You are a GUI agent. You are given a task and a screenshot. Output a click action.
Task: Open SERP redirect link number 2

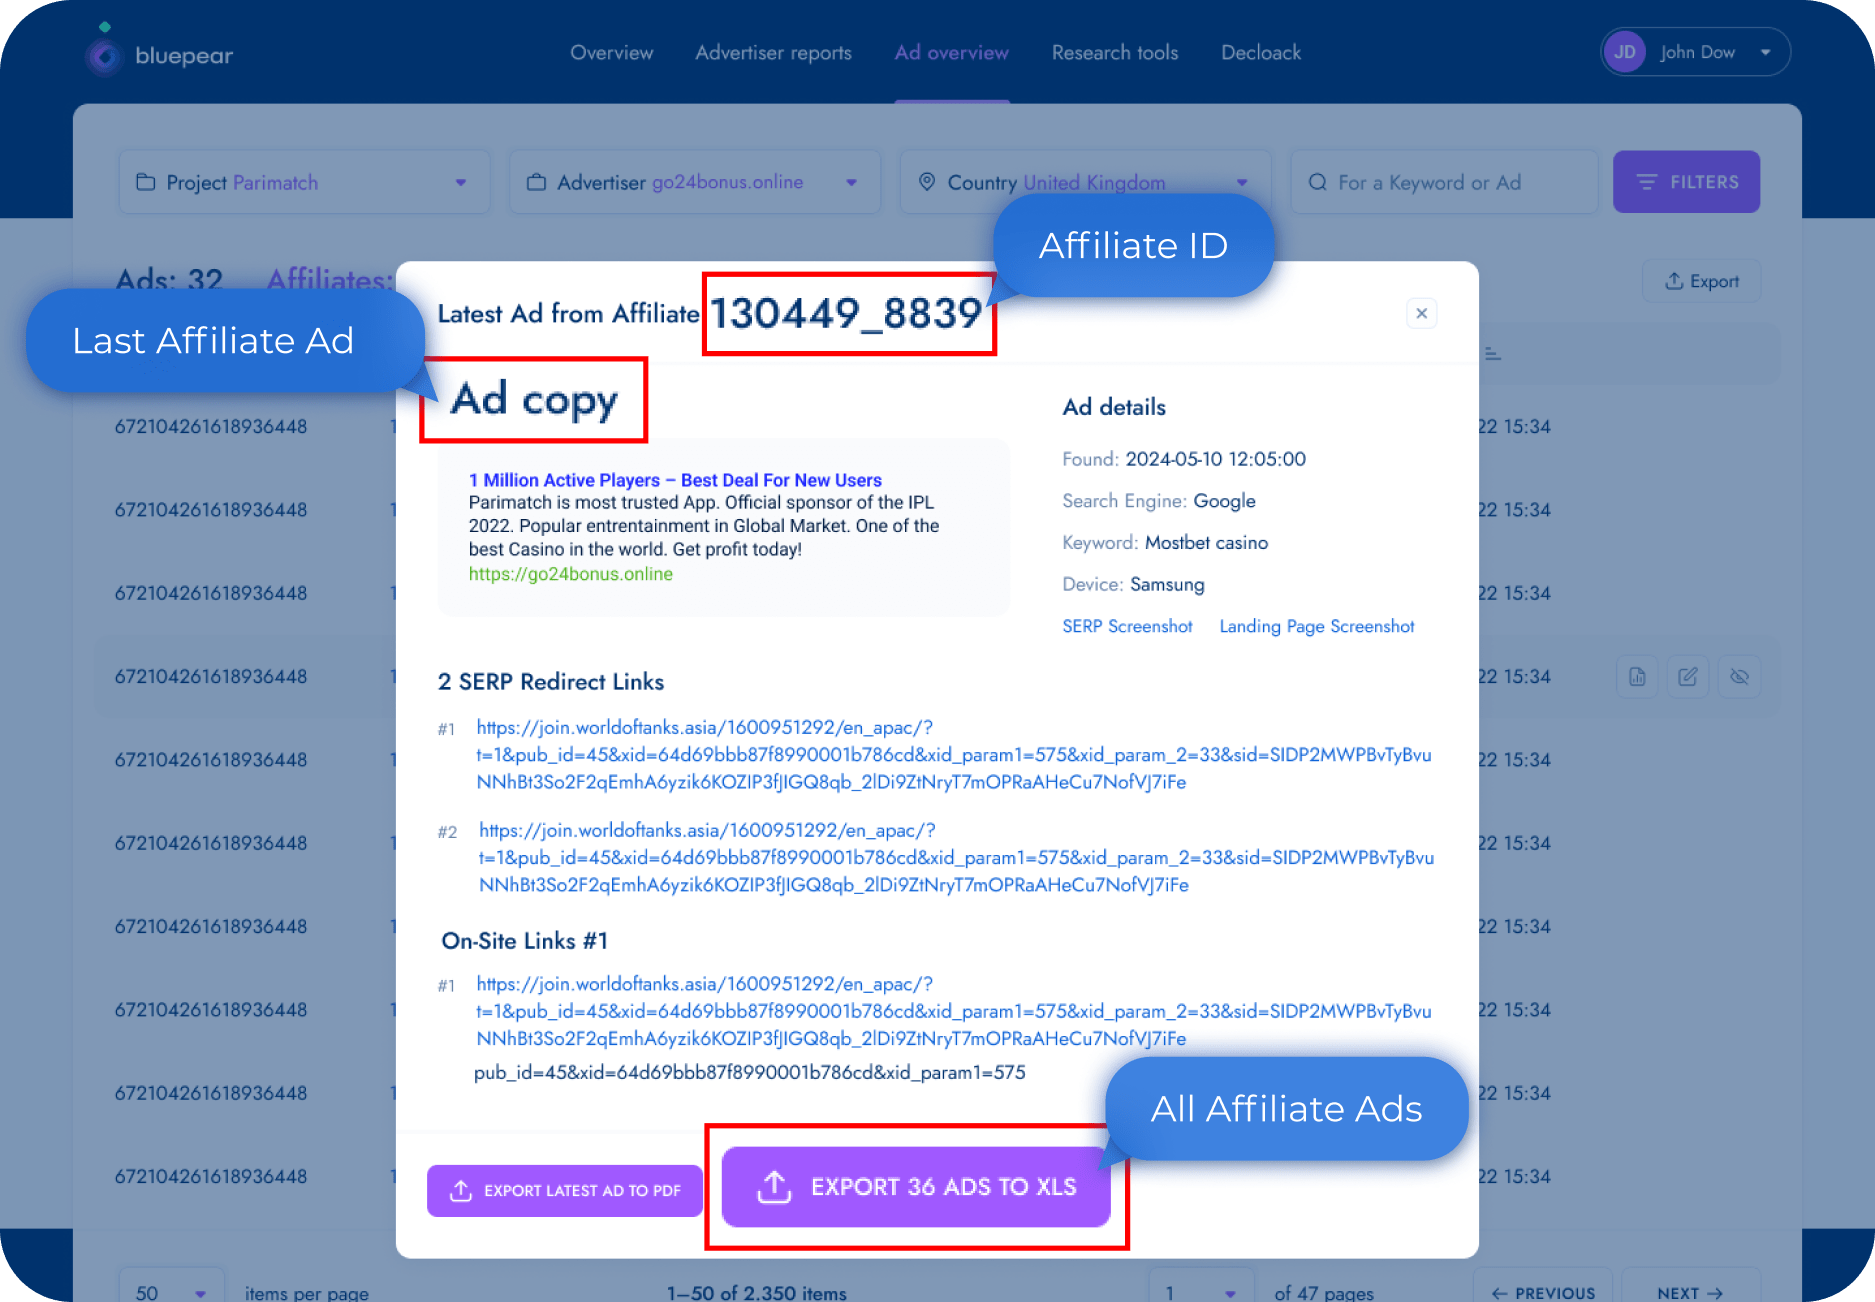click(955, 857)
